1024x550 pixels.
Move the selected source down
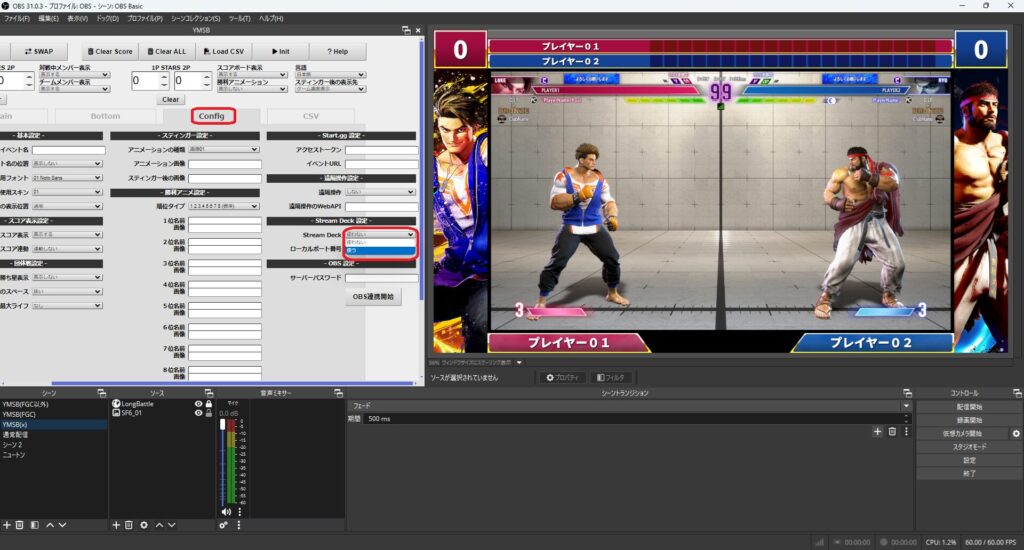(171, 525)
